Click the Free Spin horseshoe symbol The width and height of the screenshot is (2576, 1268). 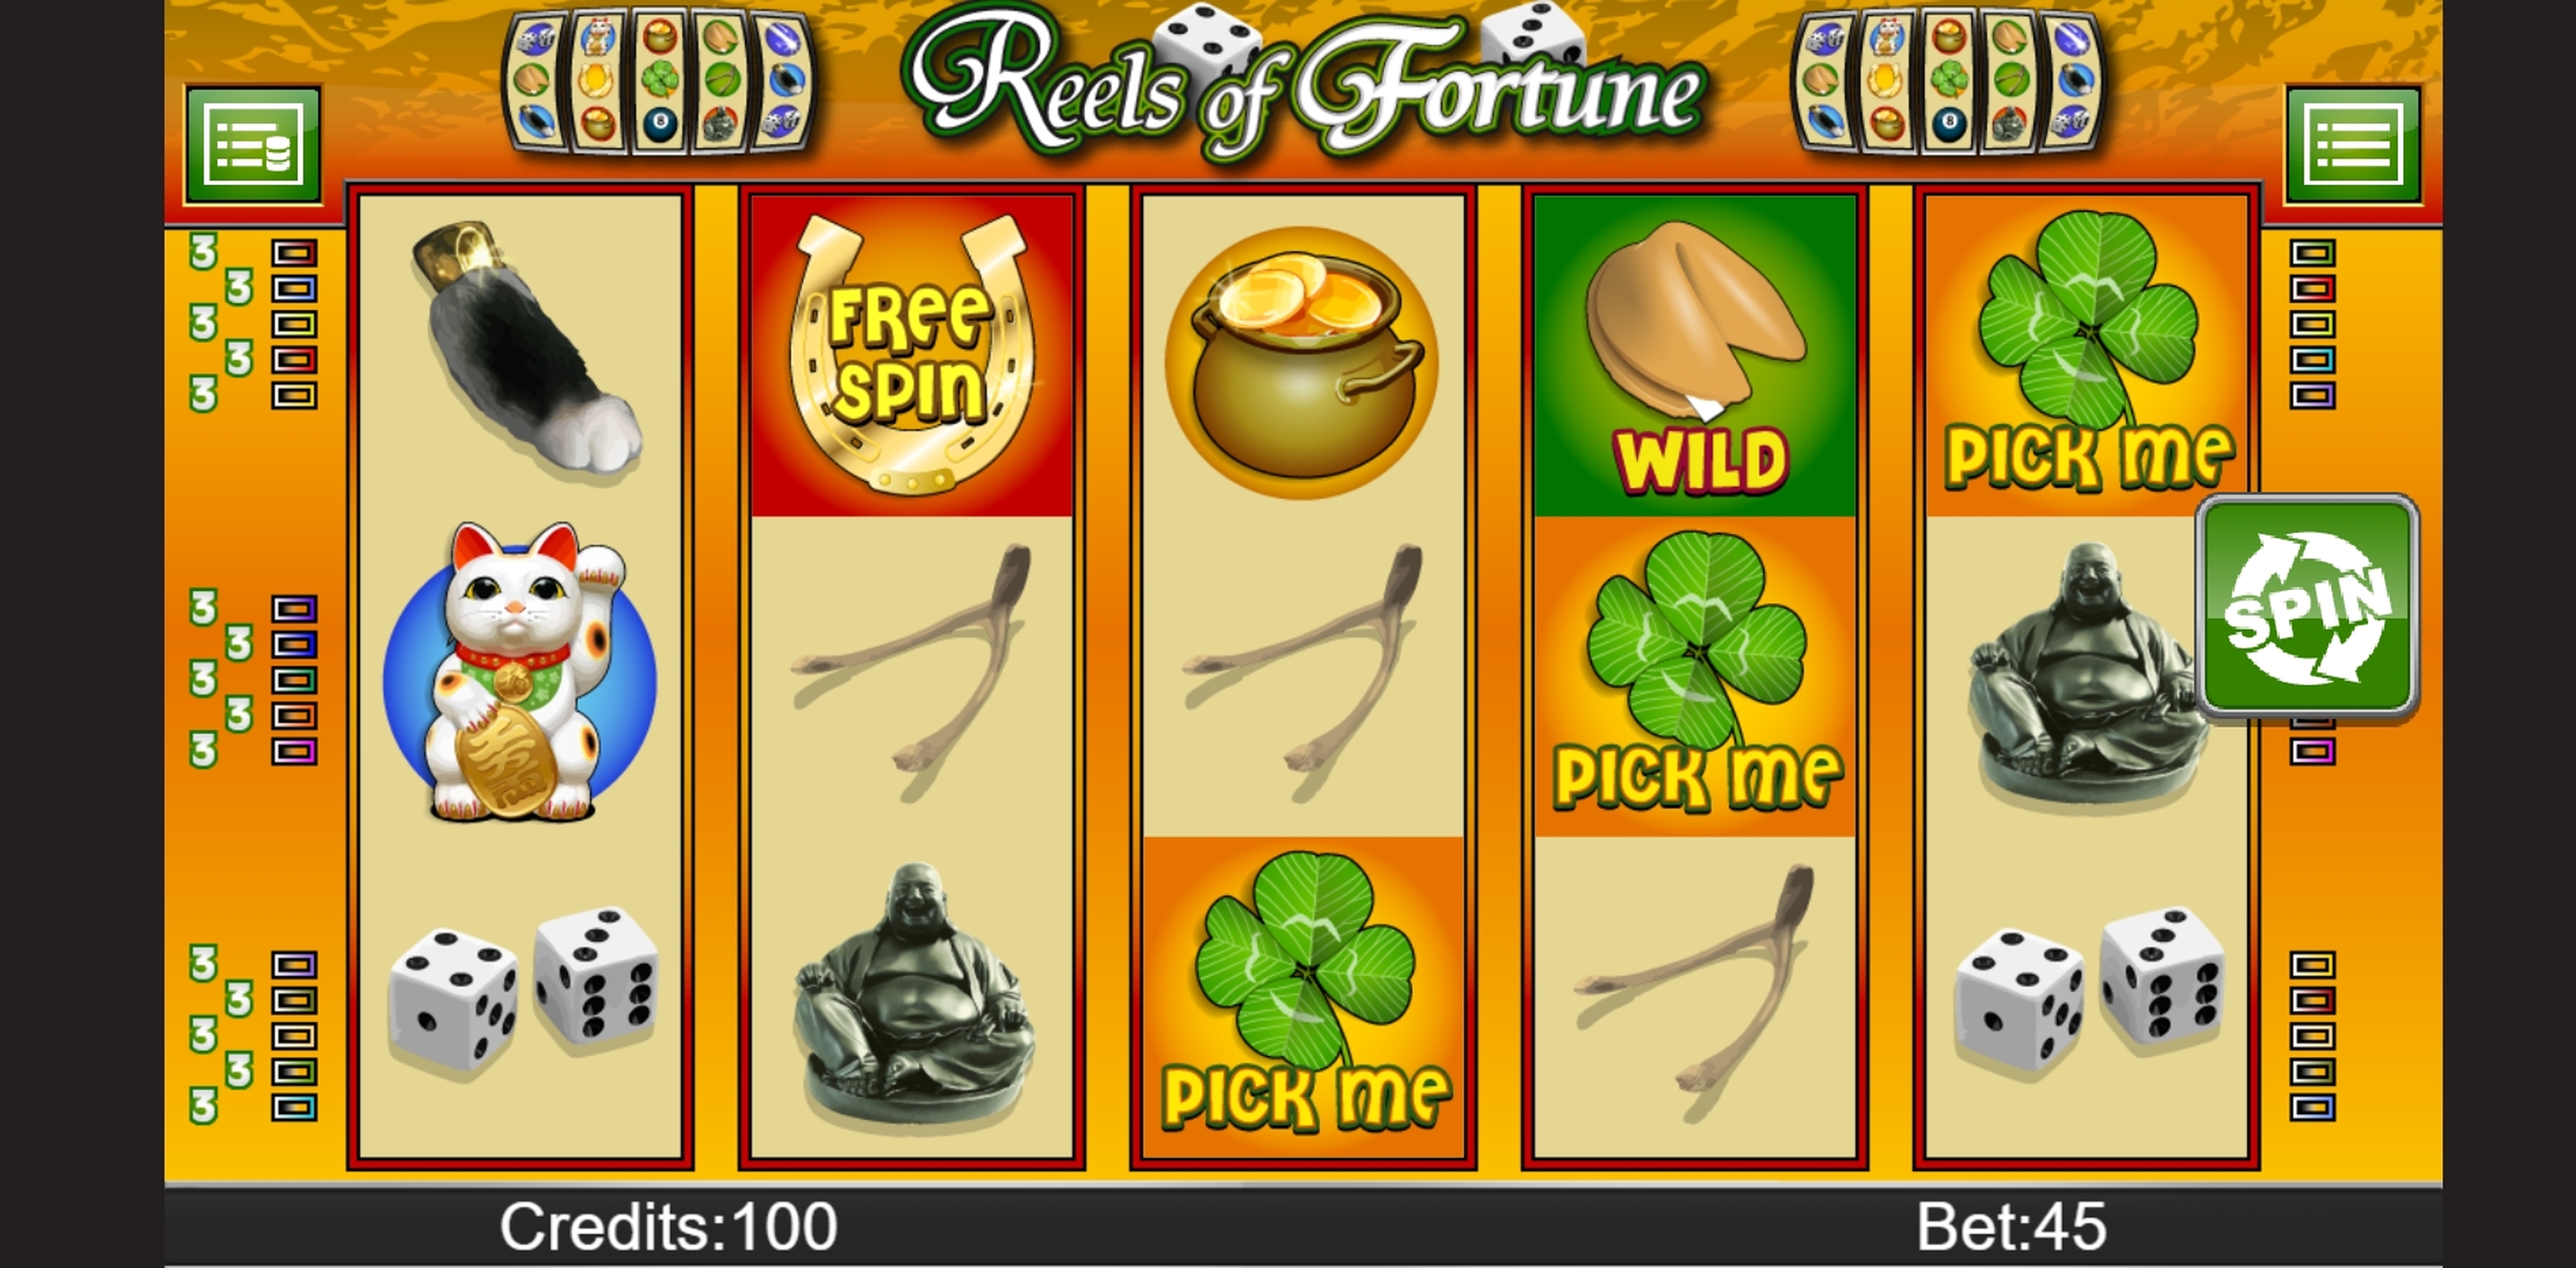point(911,356)
